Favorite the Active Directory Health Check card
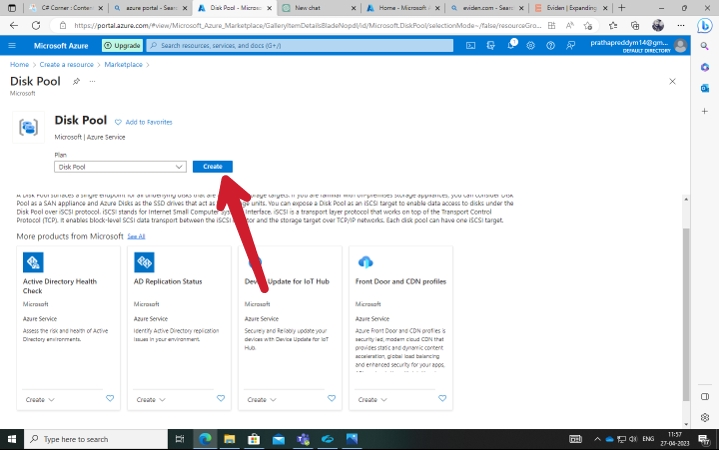This screenshot has height=450, width=719. [110, 398]
